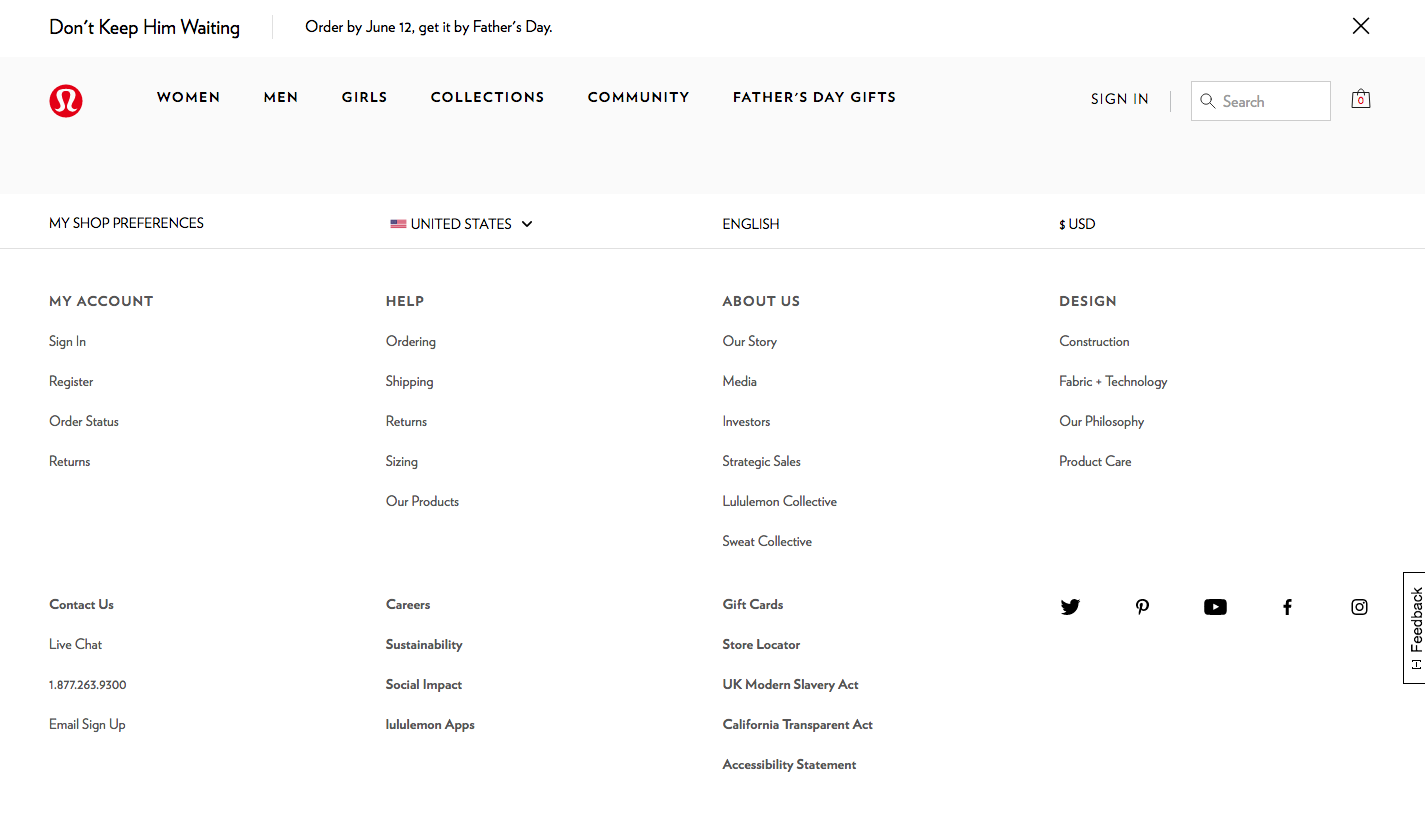Open the Community menu
This screenshot has width=1425, height=817.
pos(638,97)
